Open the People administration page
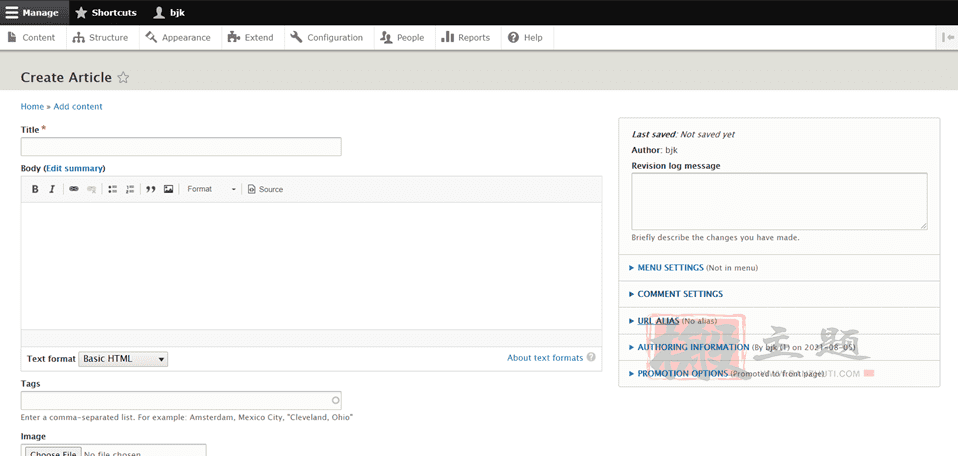Viewport: 959px width, 456px height. tap(402, 37)
